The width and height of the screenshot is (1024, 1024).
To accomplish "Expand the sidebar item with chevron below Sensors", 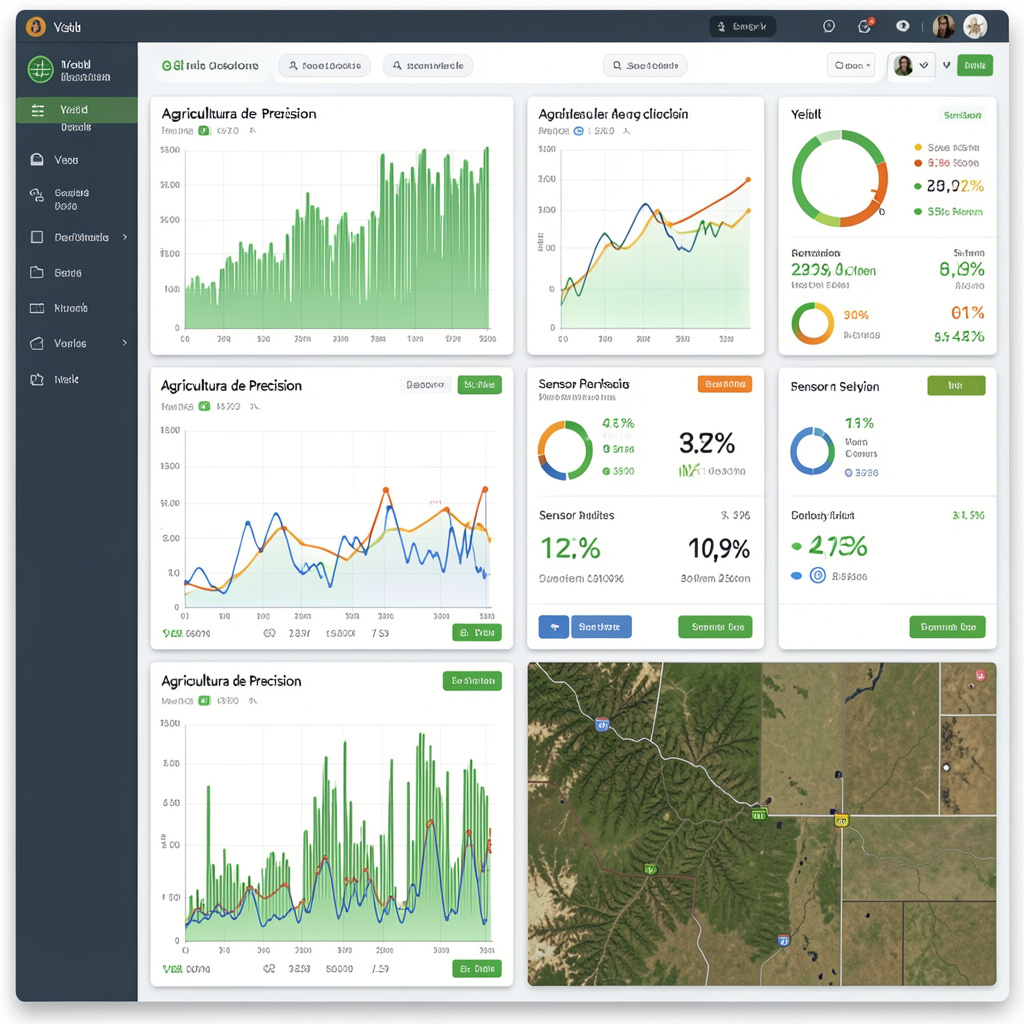I will pyautogui.click(x=125, y=237).
